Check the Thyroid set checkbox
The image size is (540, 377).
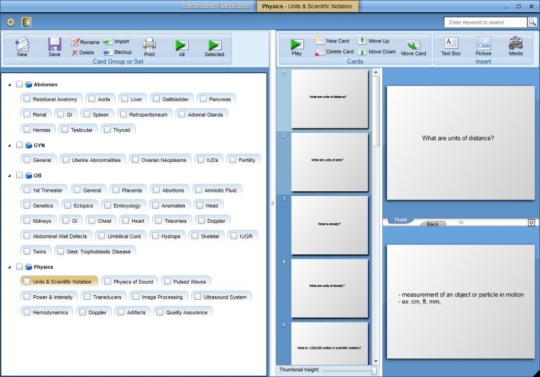click(107, 129)
